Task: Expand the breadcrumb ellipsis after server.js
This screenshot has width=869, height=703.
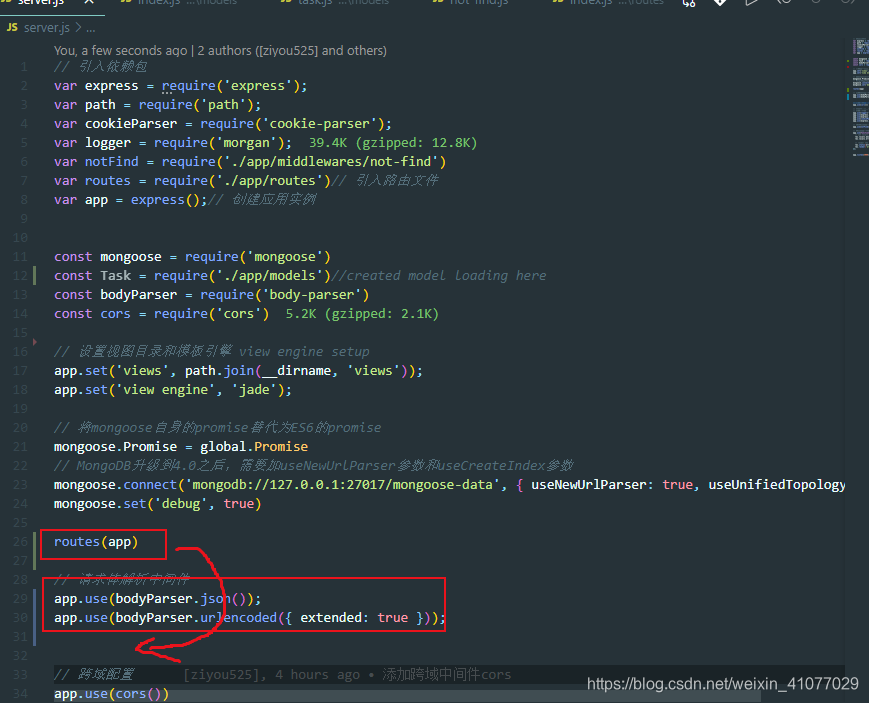Action: point(91,28)
